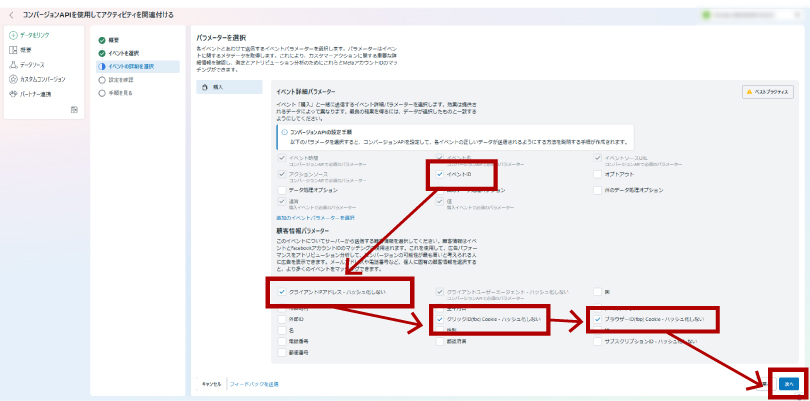810x401 pixels.
Task: Go to 手順を見る step label
Action: point(121,93)
